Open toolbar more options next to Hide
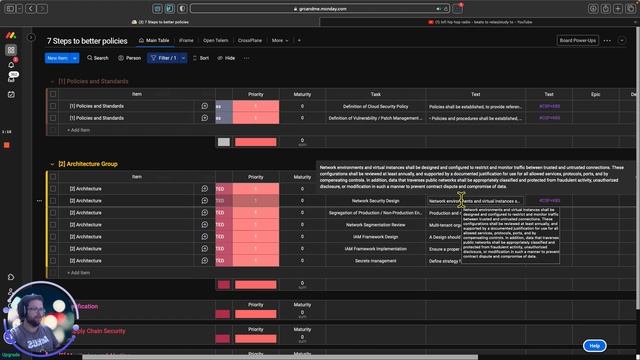640x360 pixels. point(247,58)
